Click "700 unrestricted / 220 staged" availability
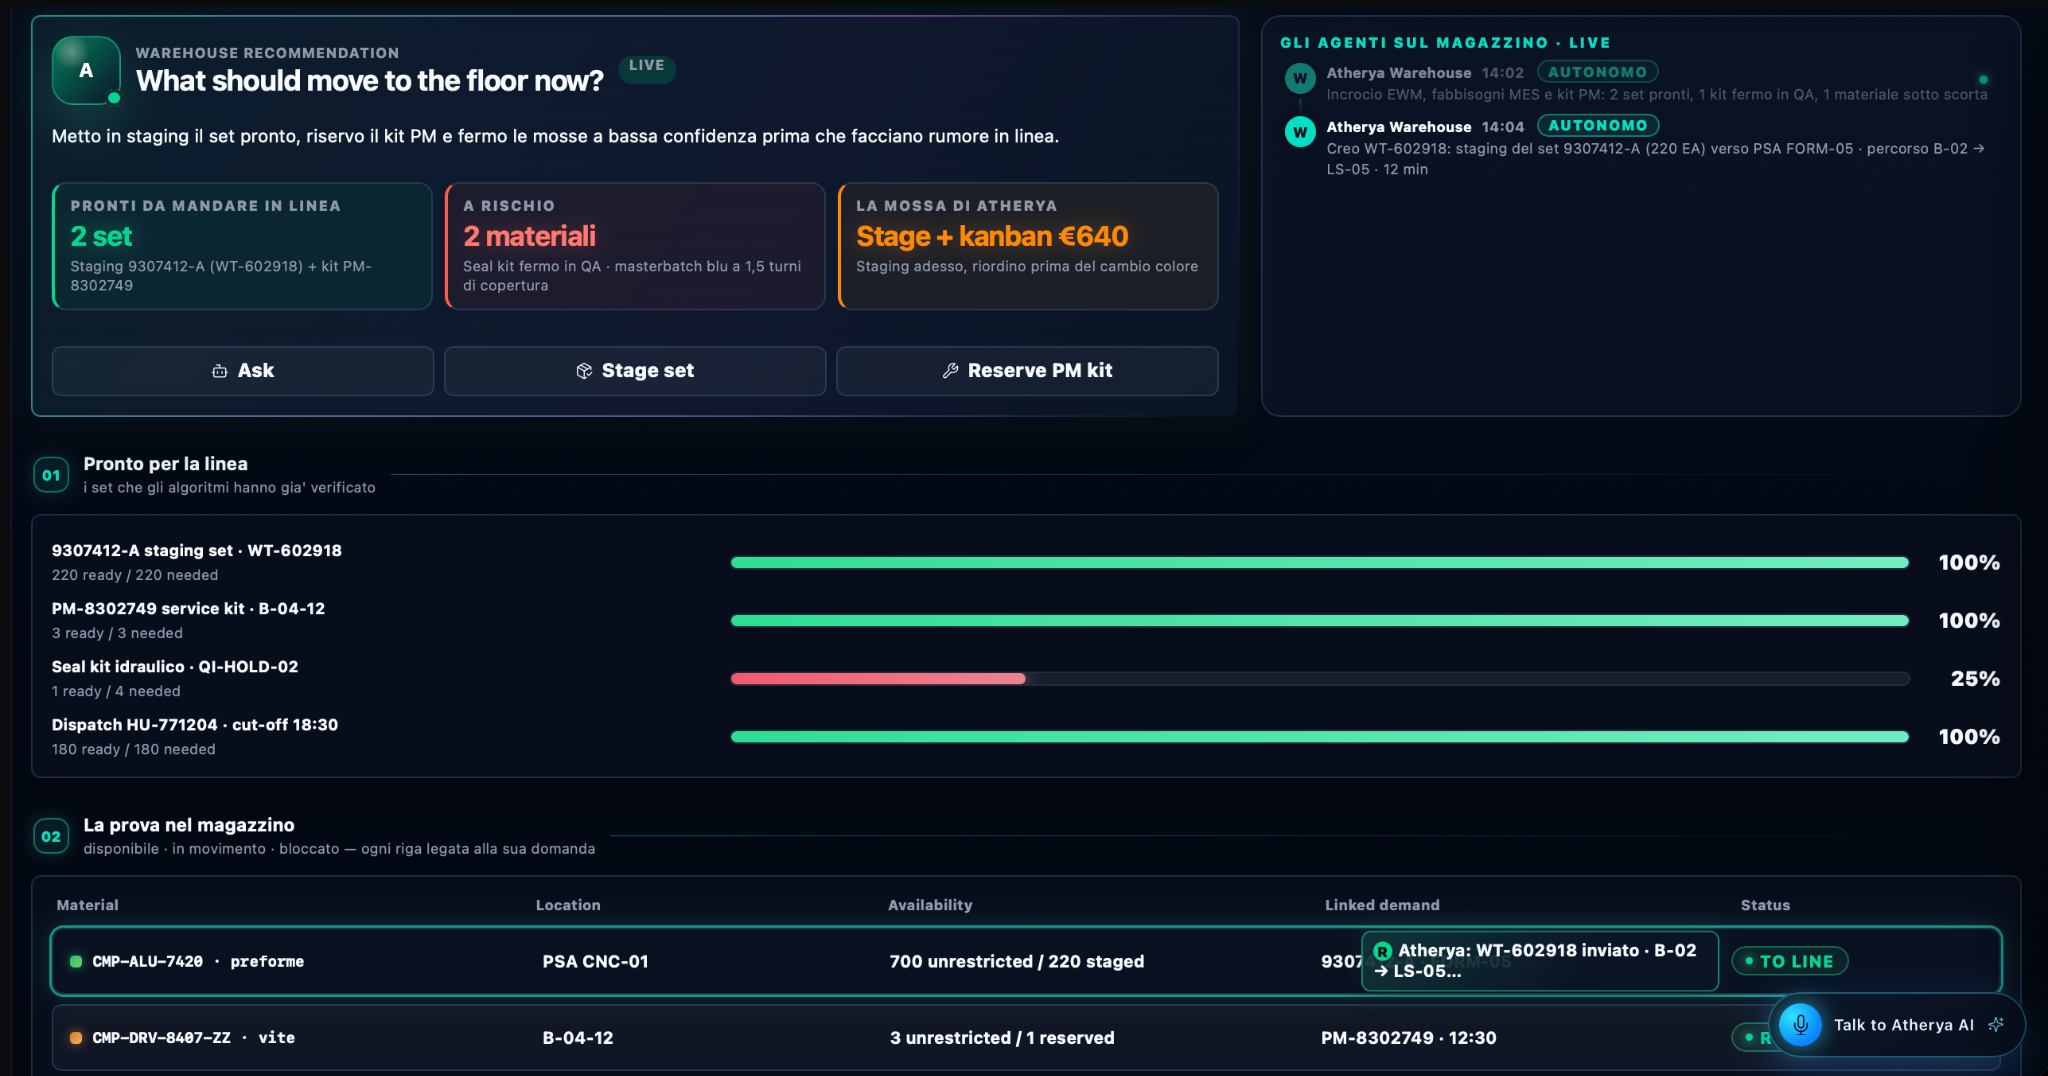The image size is (2048, 1076). [x=1017, y=962]
